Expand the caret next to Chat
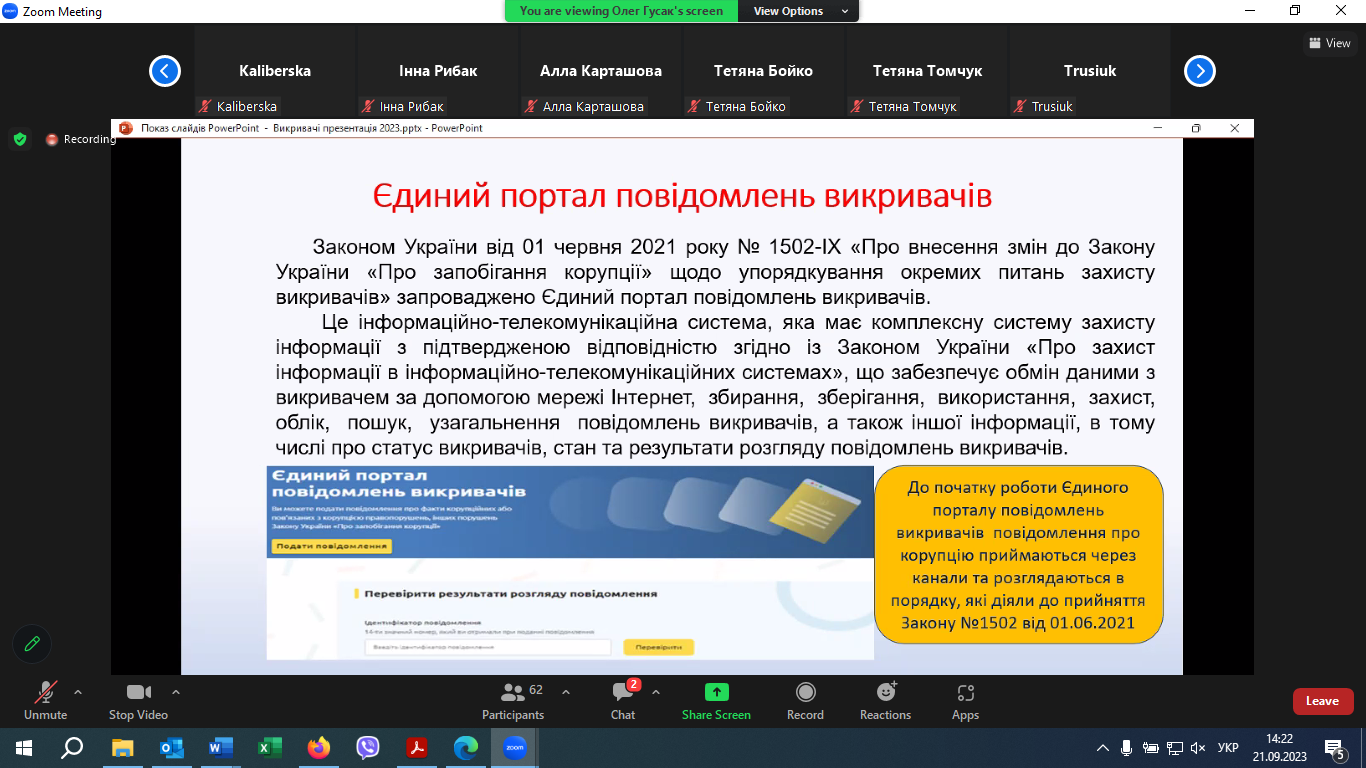 [656, 691]
